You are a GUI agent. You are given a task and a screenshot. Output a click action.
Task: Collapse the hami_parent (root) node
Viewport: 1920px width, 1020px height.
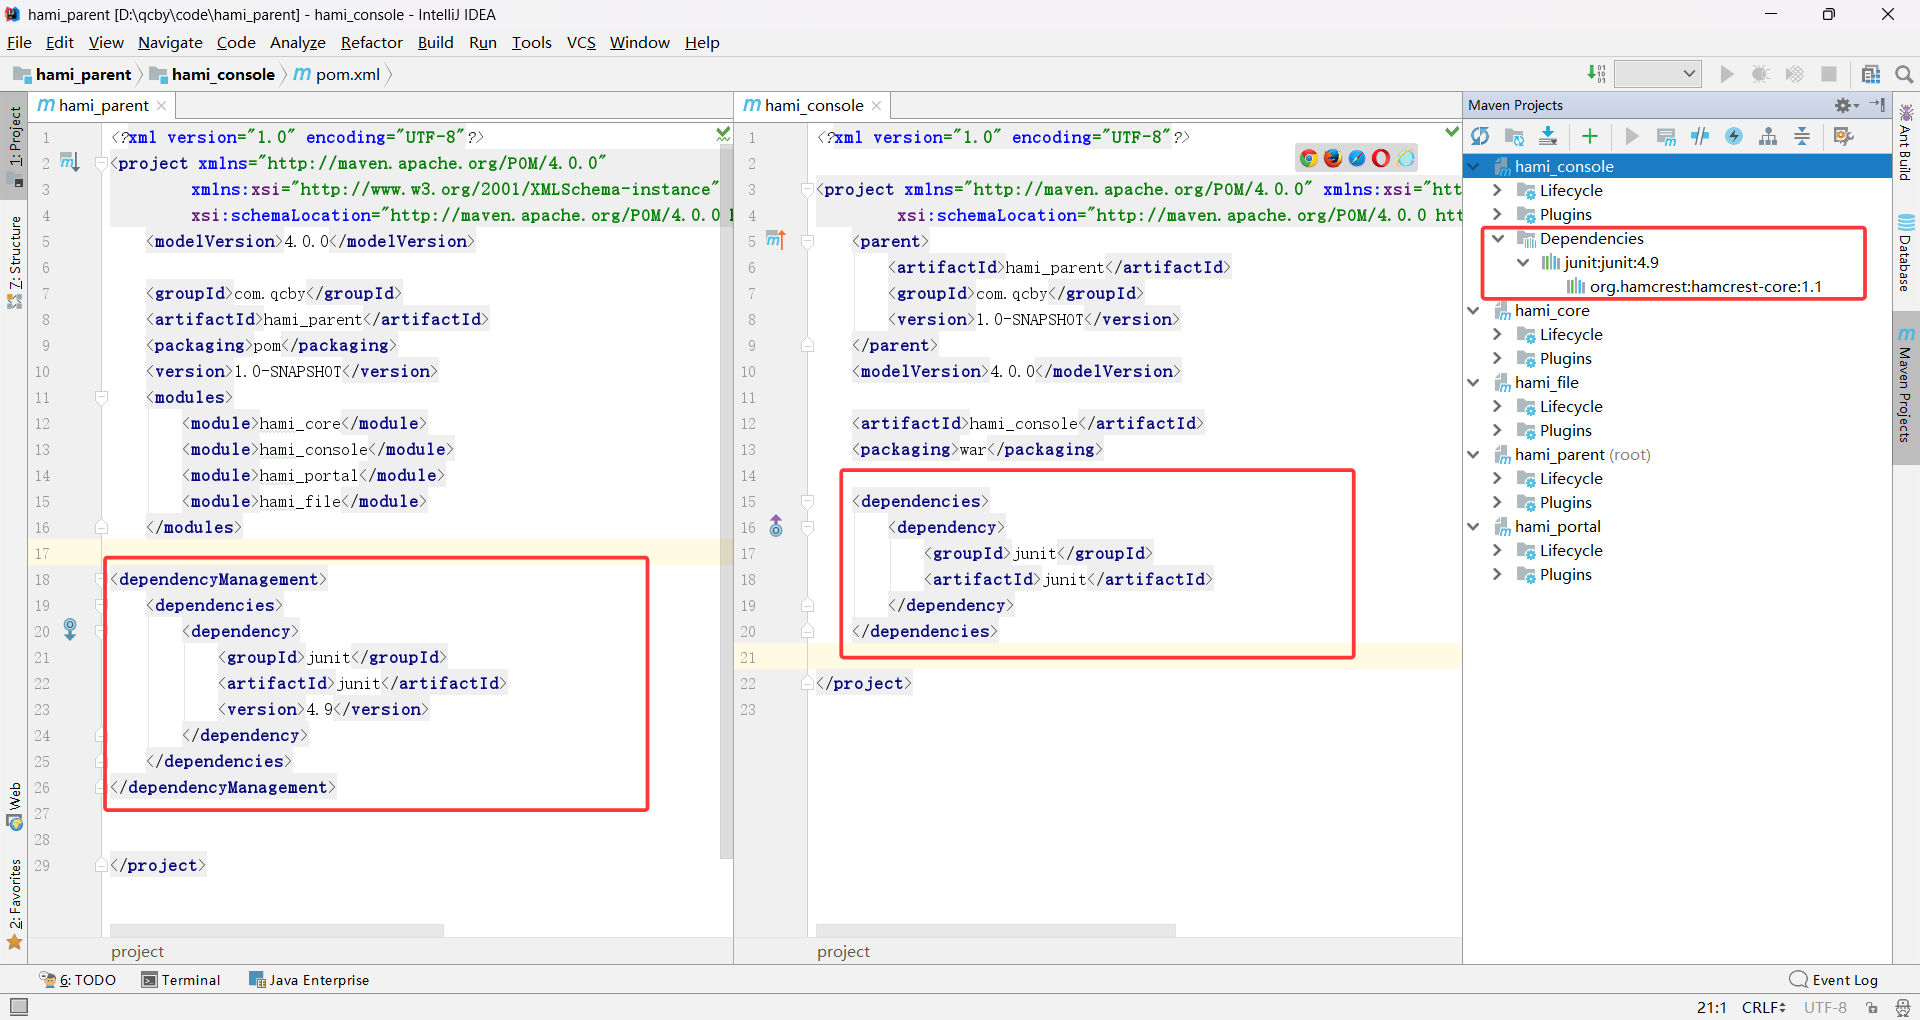[1474, 454]
